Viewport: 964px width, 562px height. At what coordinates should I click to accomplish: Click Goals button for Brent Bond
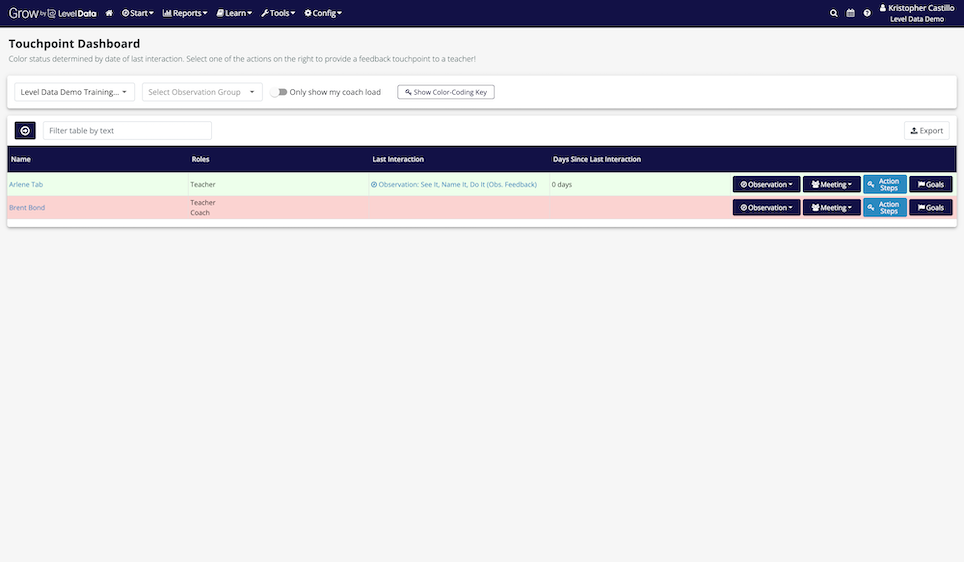point(930,208)
